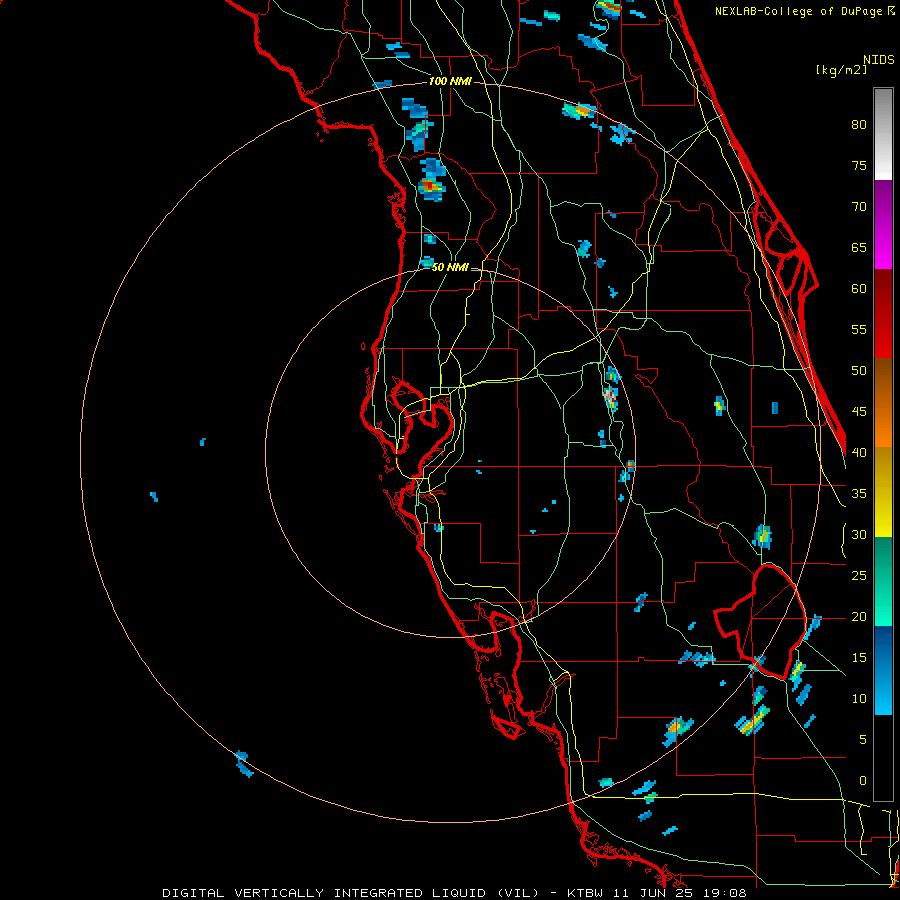Click the NIDS label above the scale
This screenshot has height=900, width=900.
[879, 60]
